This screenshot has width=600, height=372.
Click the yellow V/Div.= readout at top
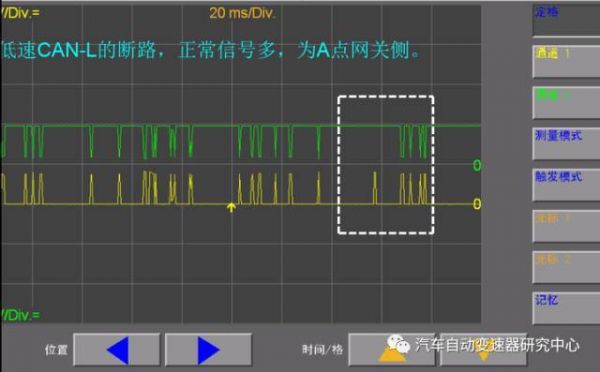point(20,13)
